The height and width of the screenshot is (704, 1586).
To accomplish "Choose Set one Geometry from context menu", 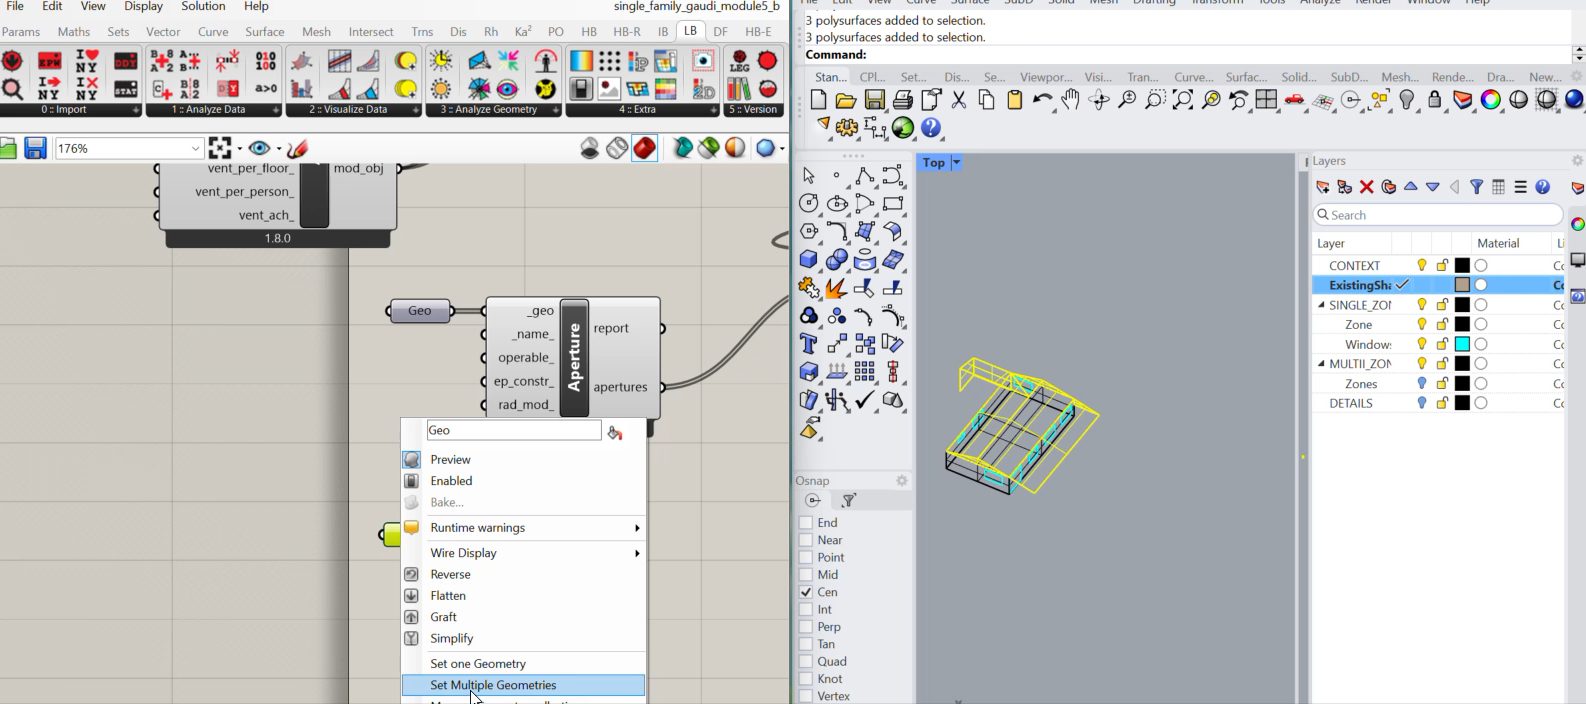I will (523, 664).
